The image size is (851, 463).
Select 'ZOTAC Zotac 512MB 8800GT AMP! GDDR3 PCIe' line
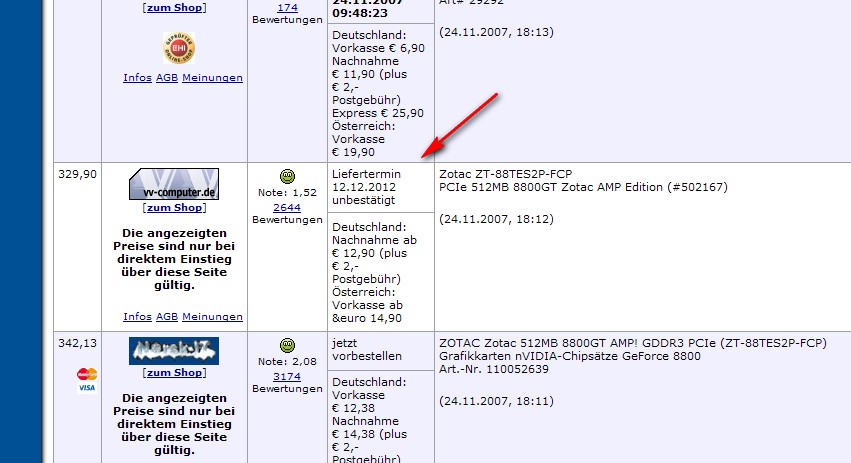coord(633,343)
